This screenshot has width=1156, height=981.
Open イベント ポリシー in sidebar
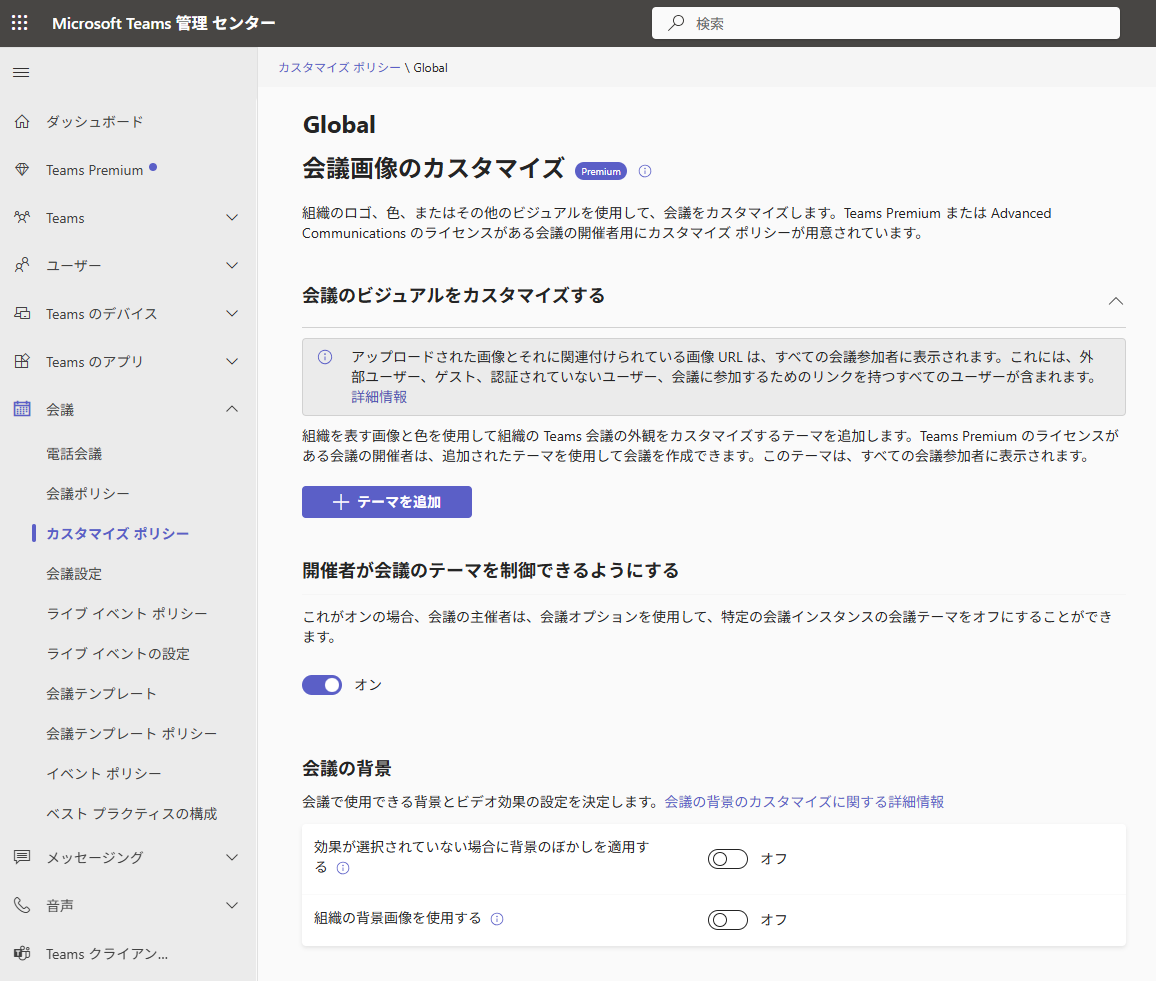pos(104,773)
